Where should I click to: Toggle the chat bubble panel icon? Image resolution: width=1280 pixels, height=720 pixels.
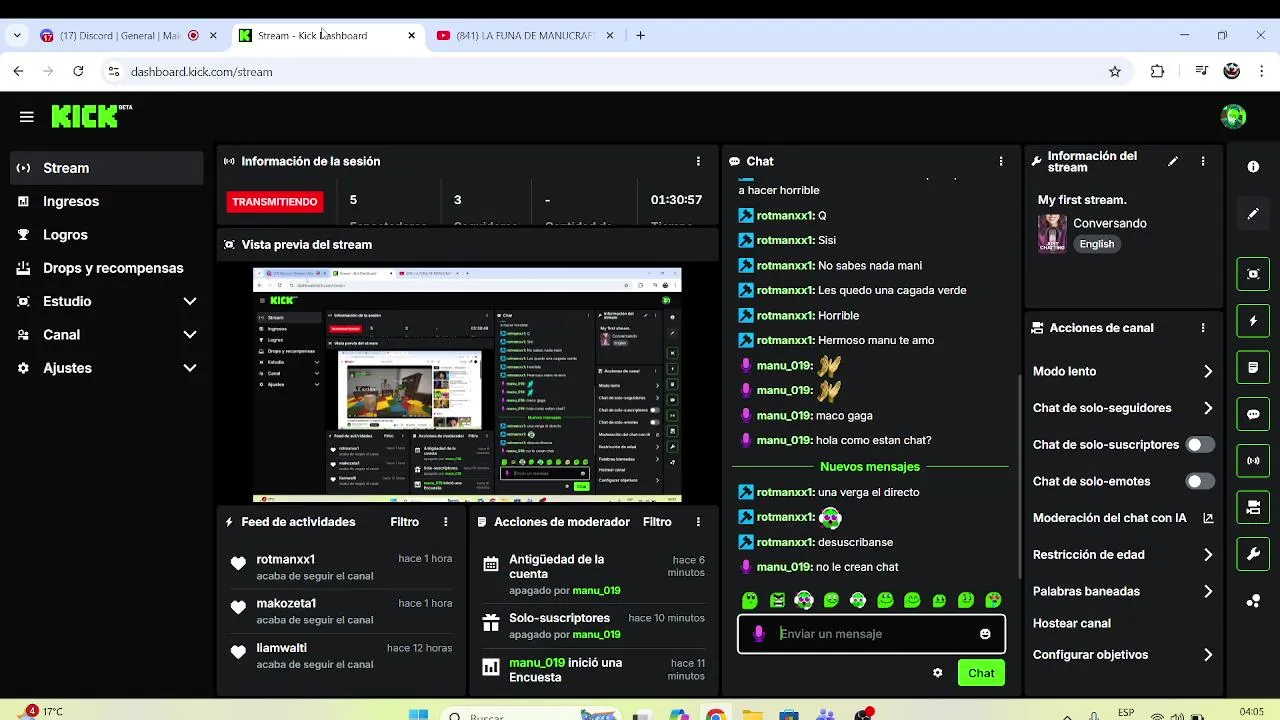pos(1253,414)
